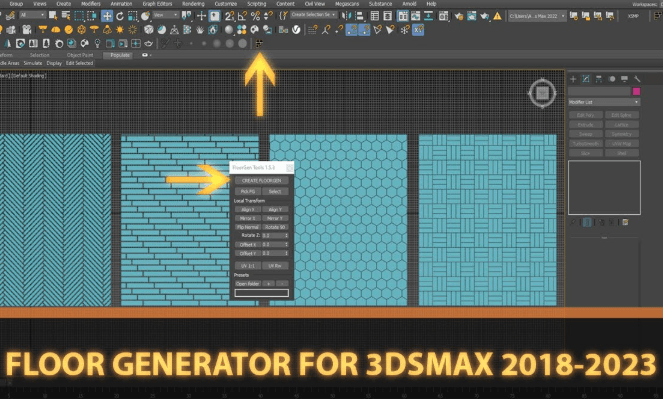Click the preset name input field
The height and width of the screenshot is (399, 663).
point(262,293)
